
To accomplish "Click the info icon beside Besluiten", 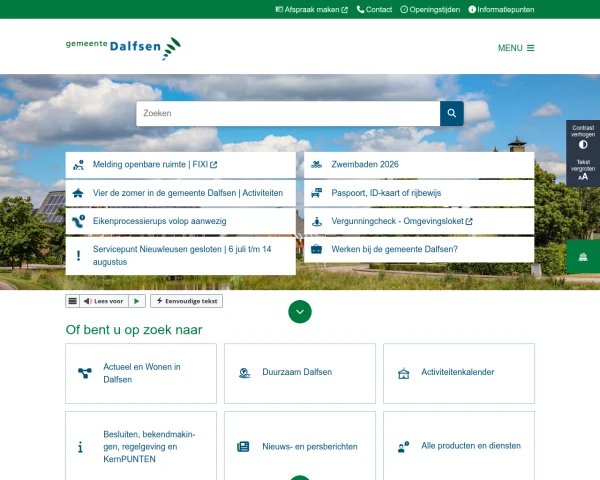I will (x=80, y=447).
